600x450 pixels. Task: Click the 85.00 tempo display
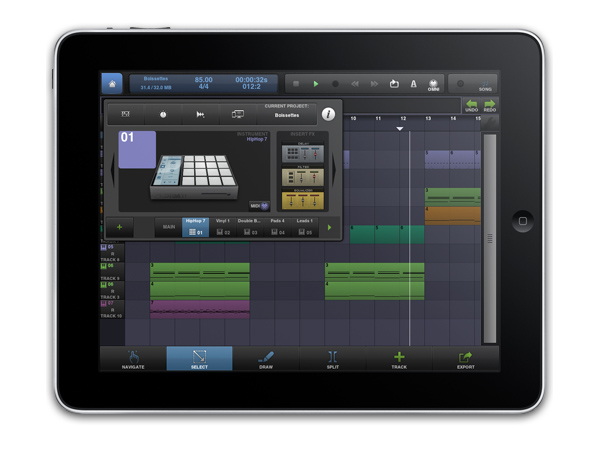(x=204, y=80)
